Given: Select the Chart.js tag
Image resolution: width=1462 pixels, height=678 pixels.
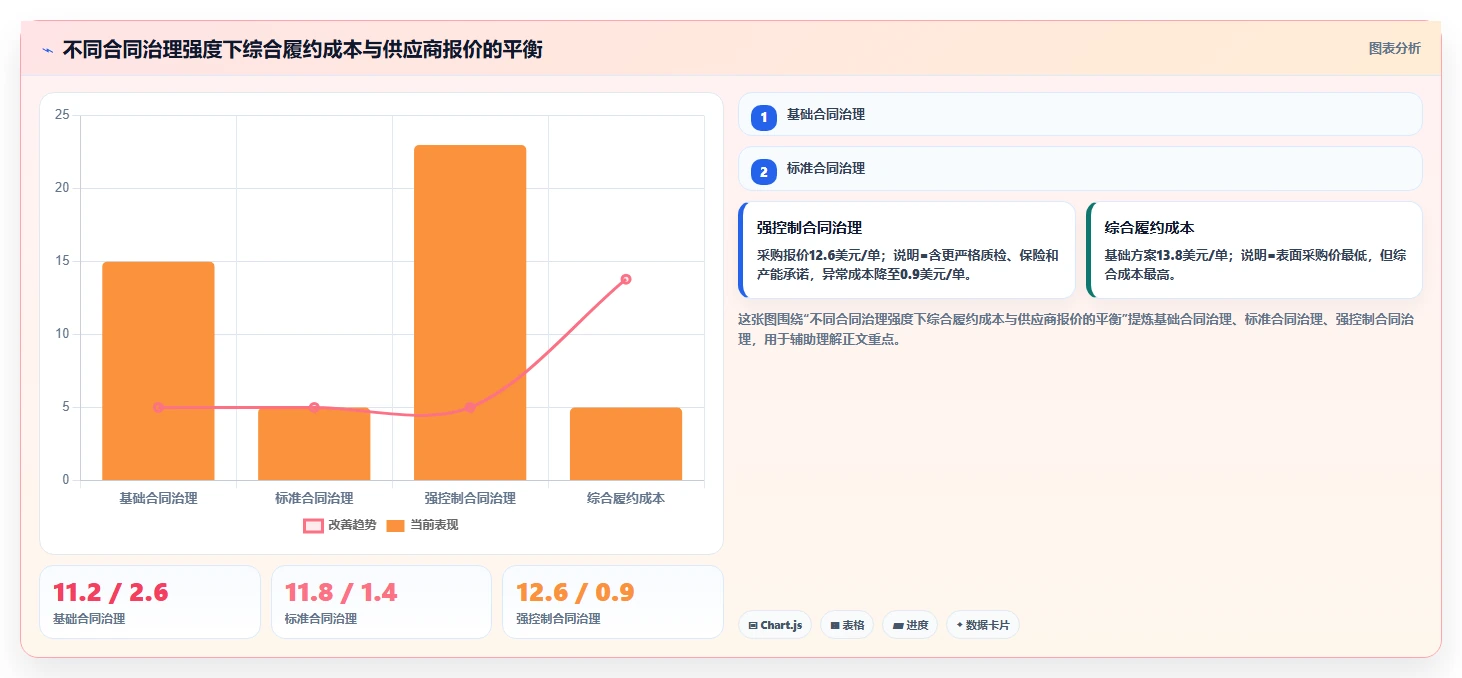Looking at the screenshot, I should tap(775, 625).
